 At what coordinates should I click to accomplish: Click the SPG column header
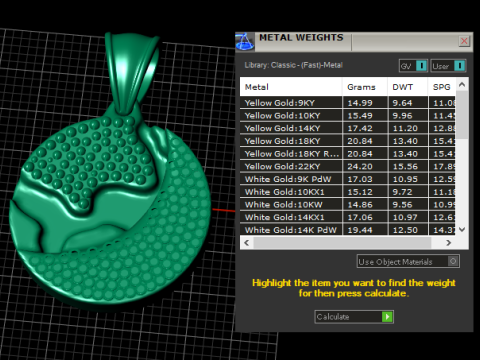tap(442, 87)
